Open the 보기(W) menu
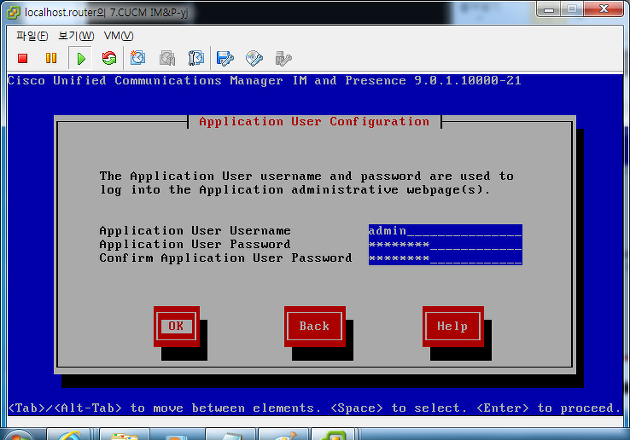This screenshot has width=630, height=440. 76,36
